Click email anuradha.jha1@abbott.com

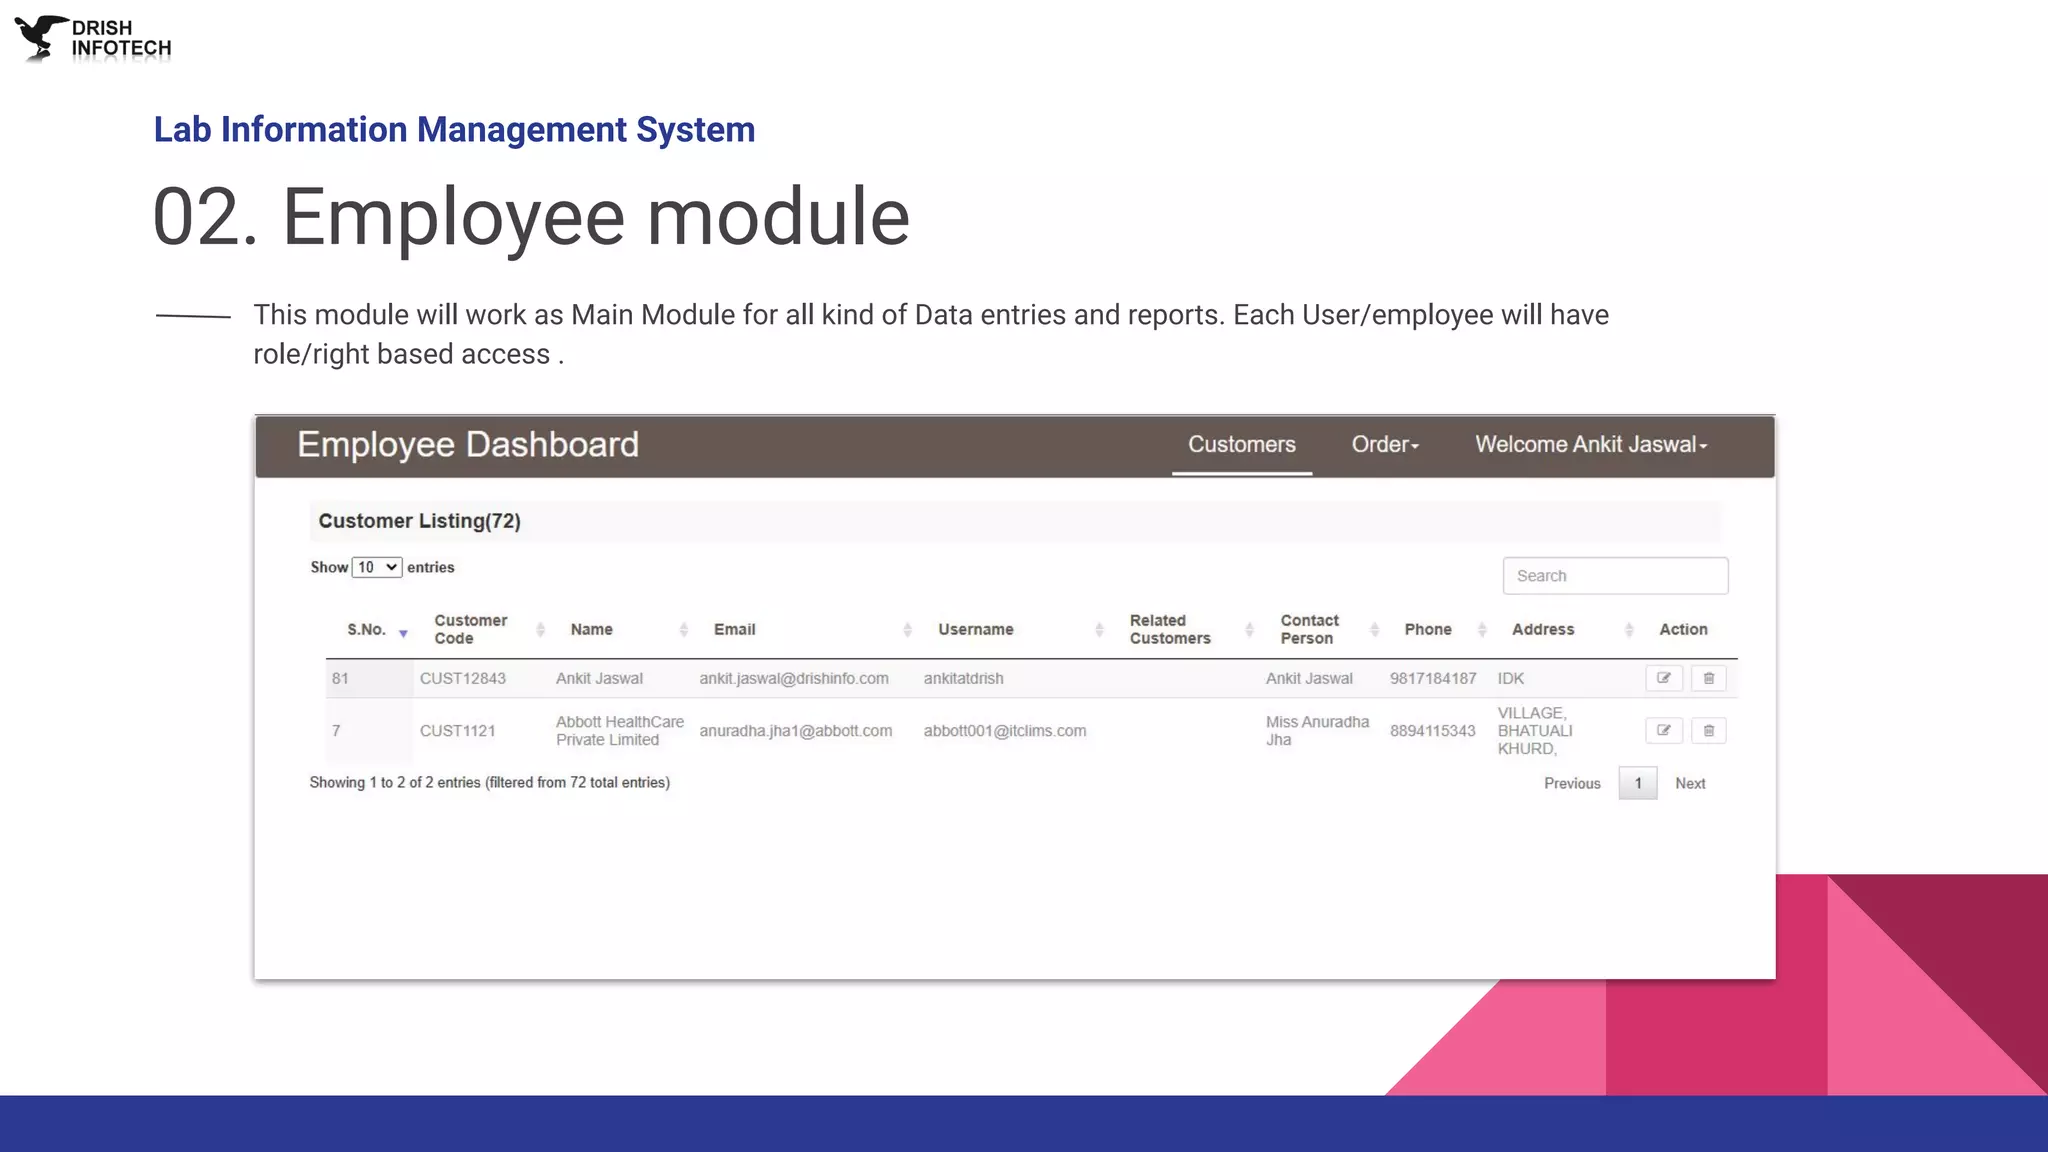pos(796,731)
